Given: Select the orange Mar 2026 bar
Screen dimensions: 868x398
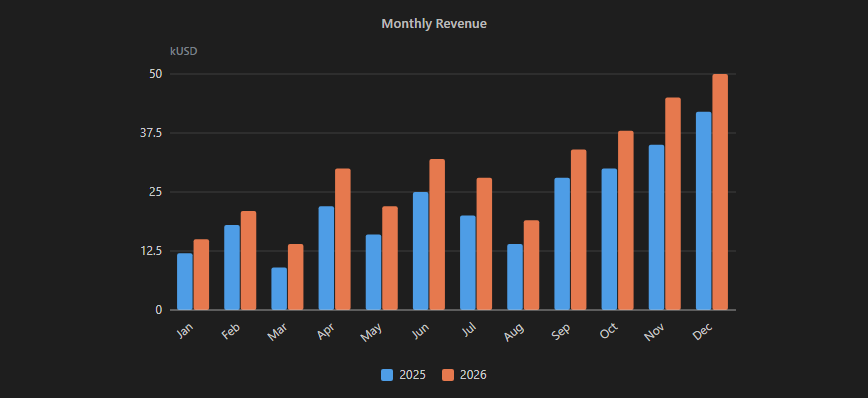Looking at the screenshot, I should (x=296, y=277).
